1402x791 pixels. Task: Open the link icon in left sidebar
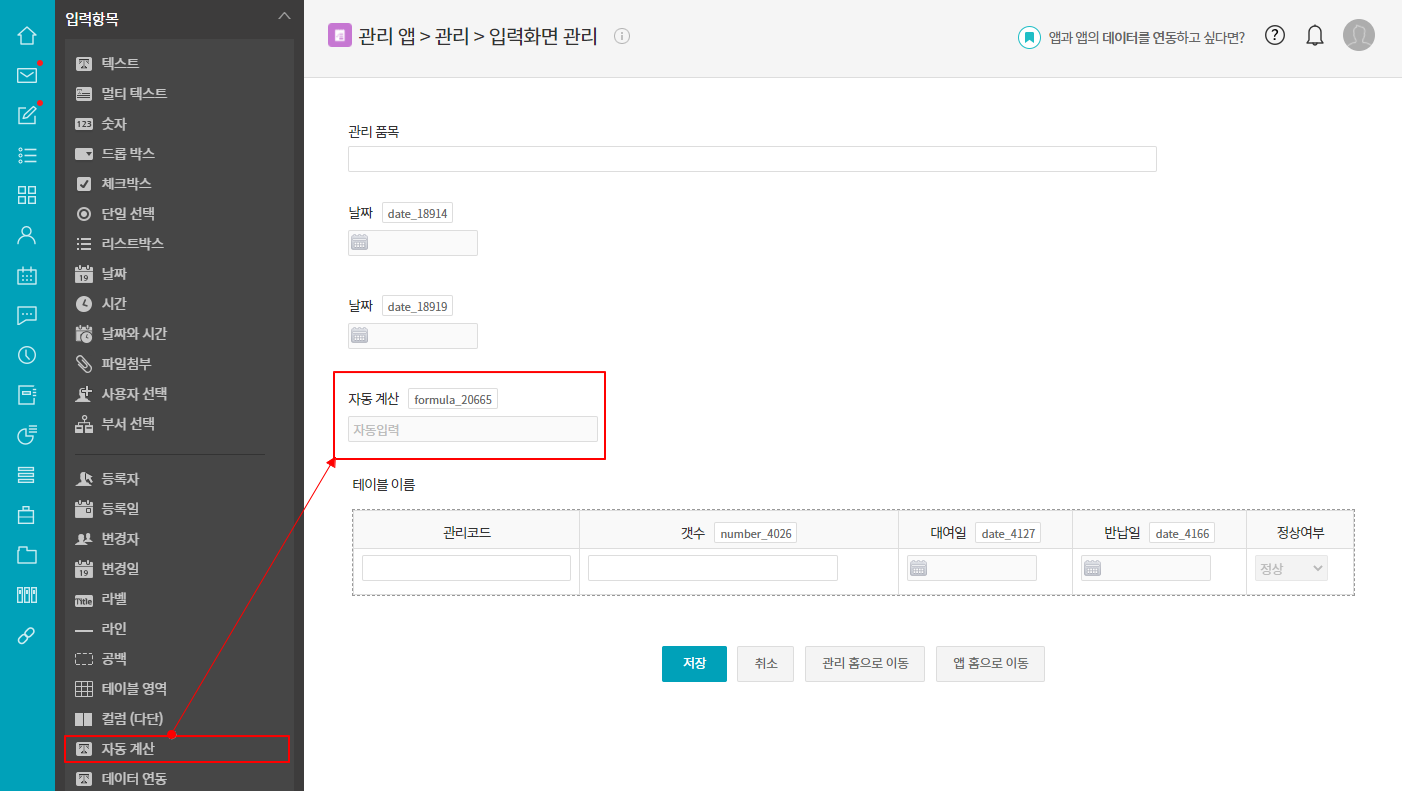[x=27, y=636]
